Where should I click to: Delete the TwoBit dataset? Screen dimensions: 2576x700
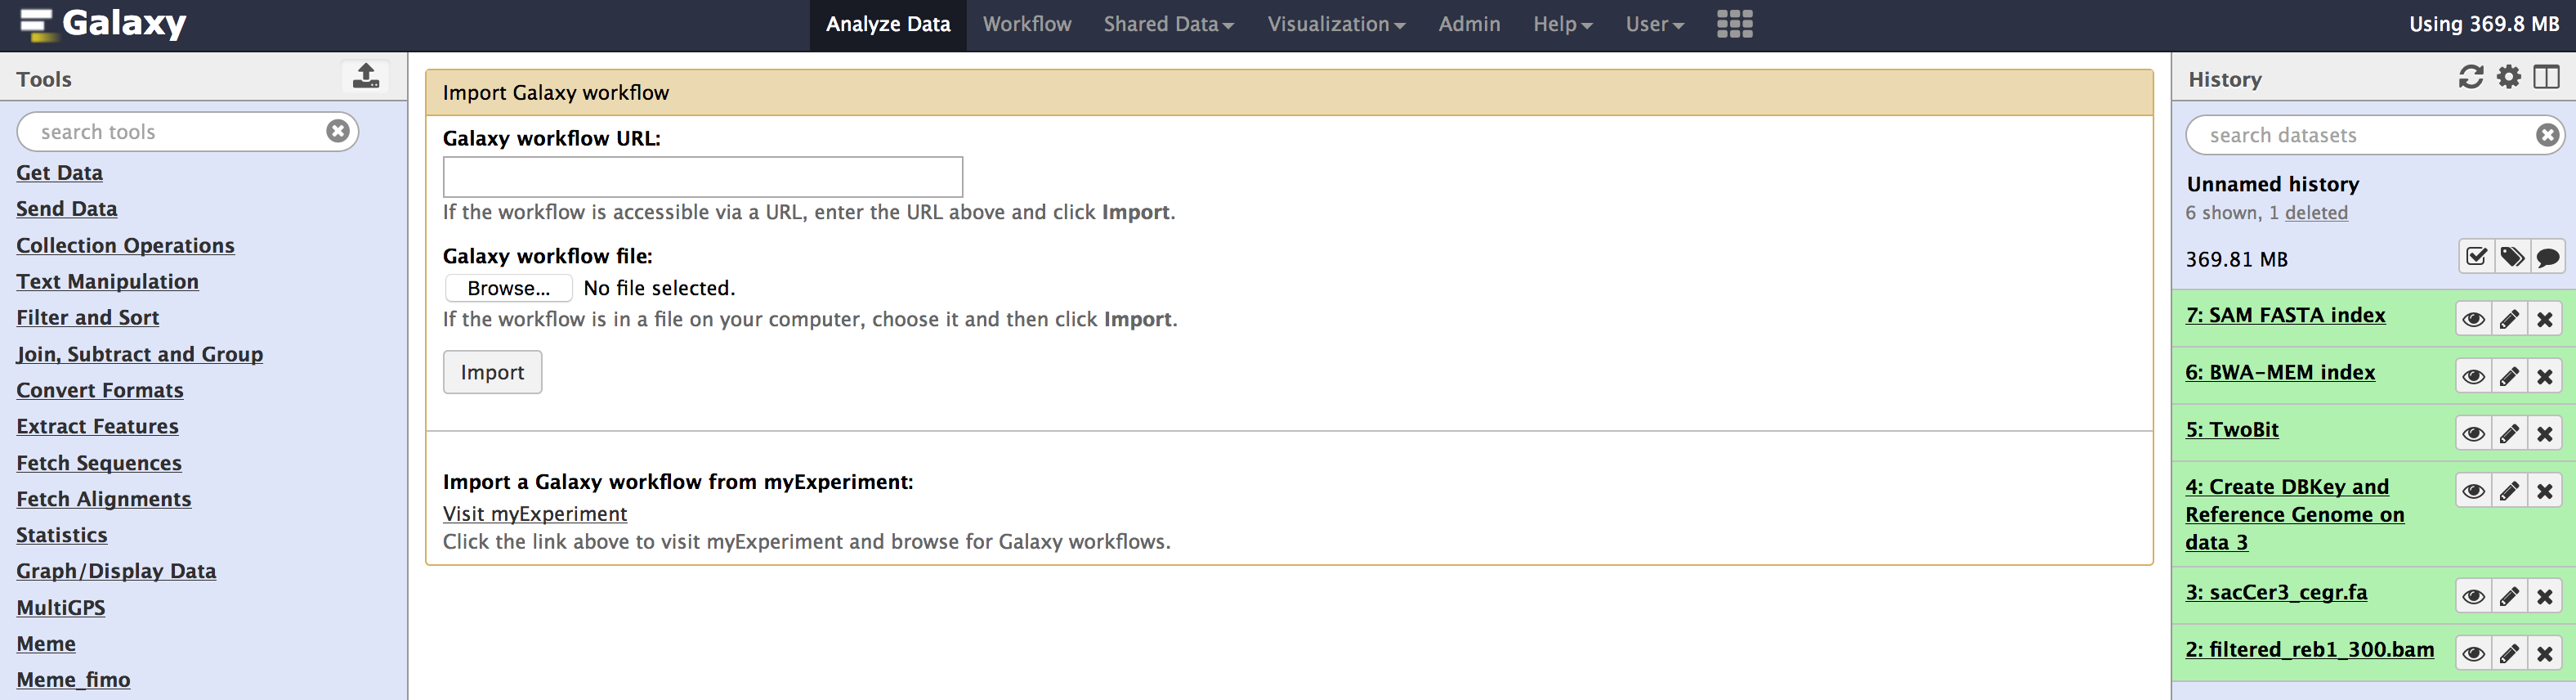[x=2545, y=434]
